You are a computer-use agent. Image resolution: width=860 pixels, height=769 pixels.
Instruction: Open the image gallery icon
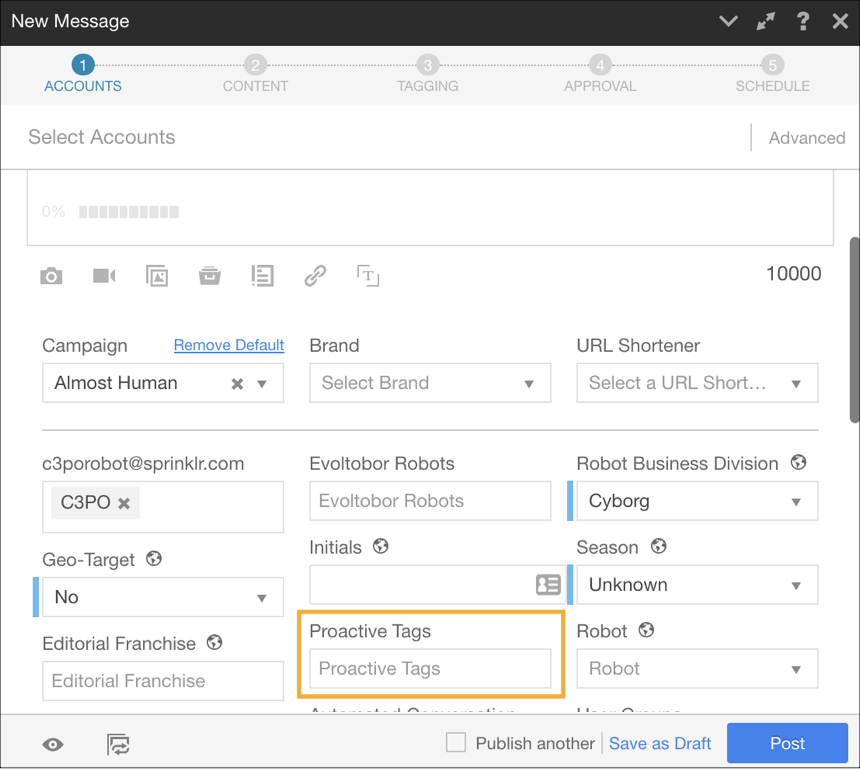[157, 276]
